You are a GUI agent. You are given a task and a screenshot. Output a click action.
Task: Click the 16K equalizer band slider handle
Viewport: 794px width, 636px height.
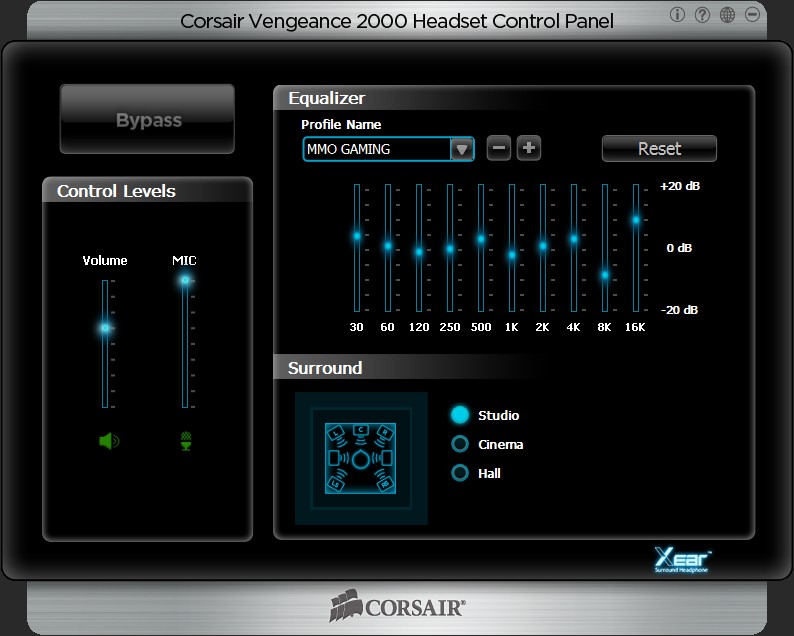point(635,220)
